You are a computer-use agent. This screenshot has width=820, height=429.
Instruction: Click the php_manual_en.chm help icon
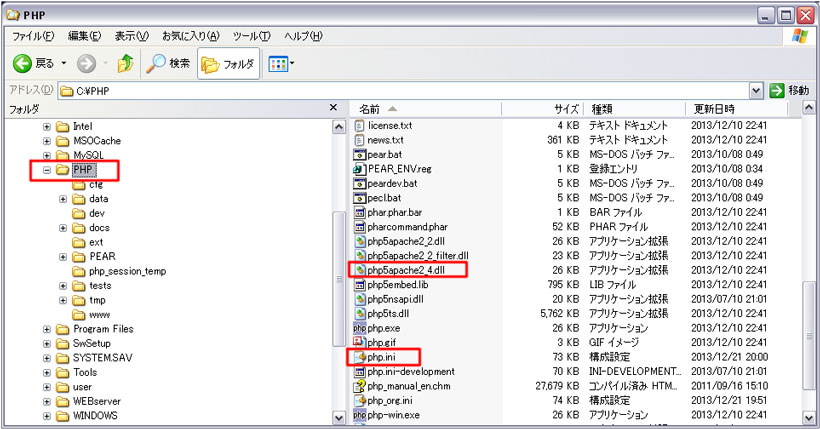pos(359,387)
